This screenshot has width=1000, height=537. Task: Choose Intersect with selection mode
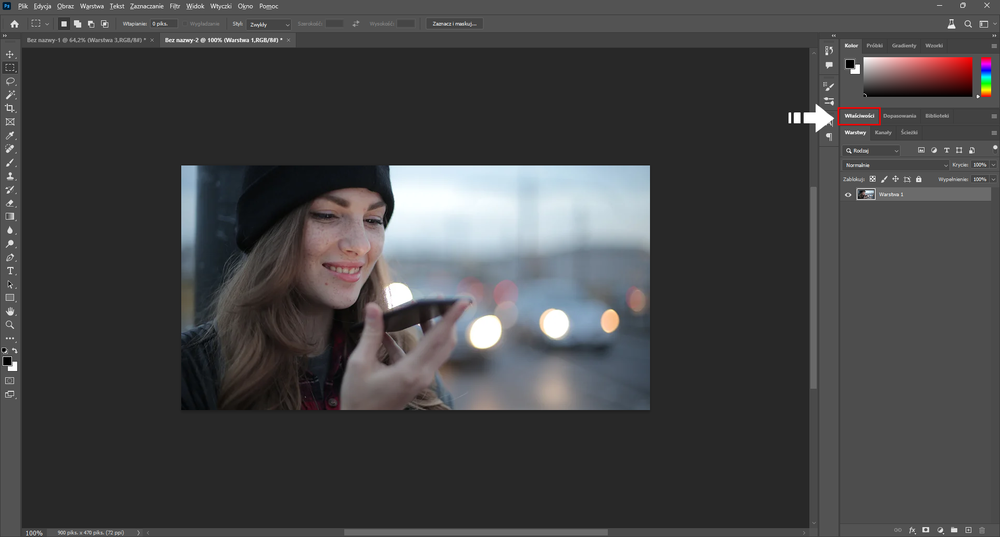(105, 24)
